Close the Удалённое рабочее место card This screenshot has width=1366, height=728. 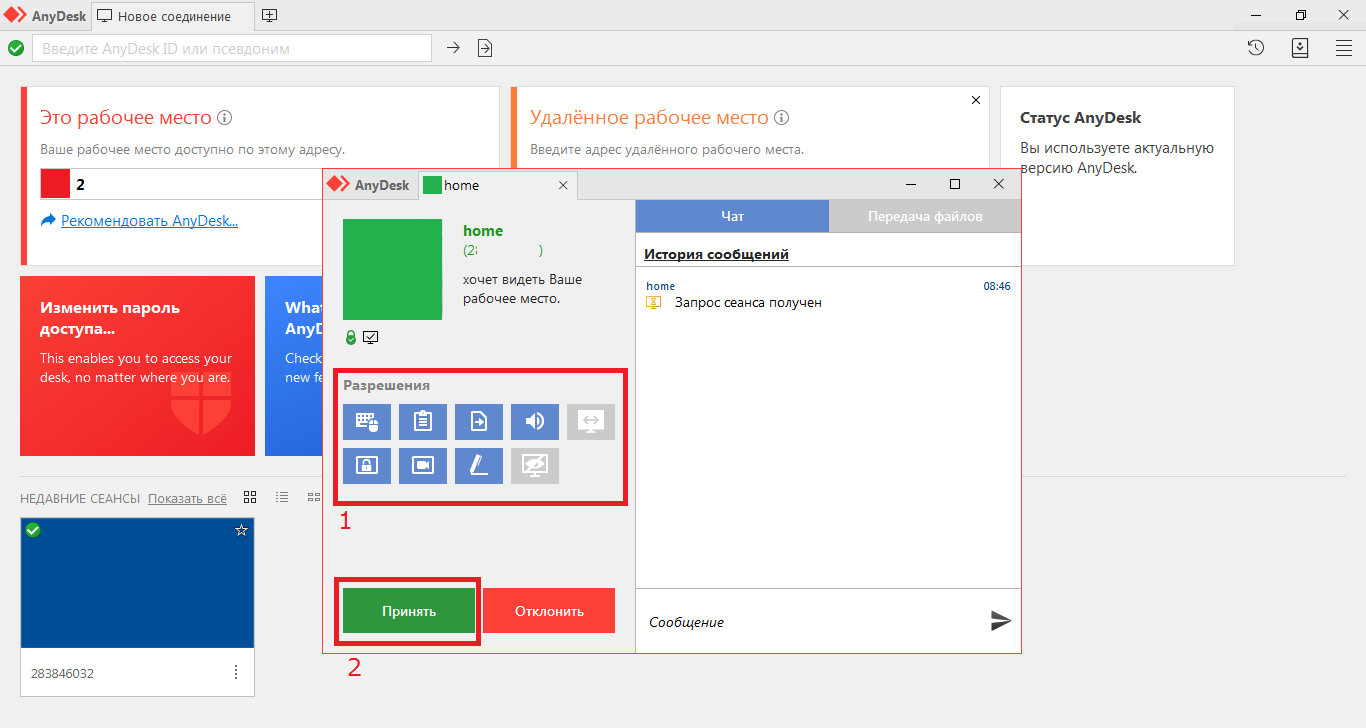[976, 100]
